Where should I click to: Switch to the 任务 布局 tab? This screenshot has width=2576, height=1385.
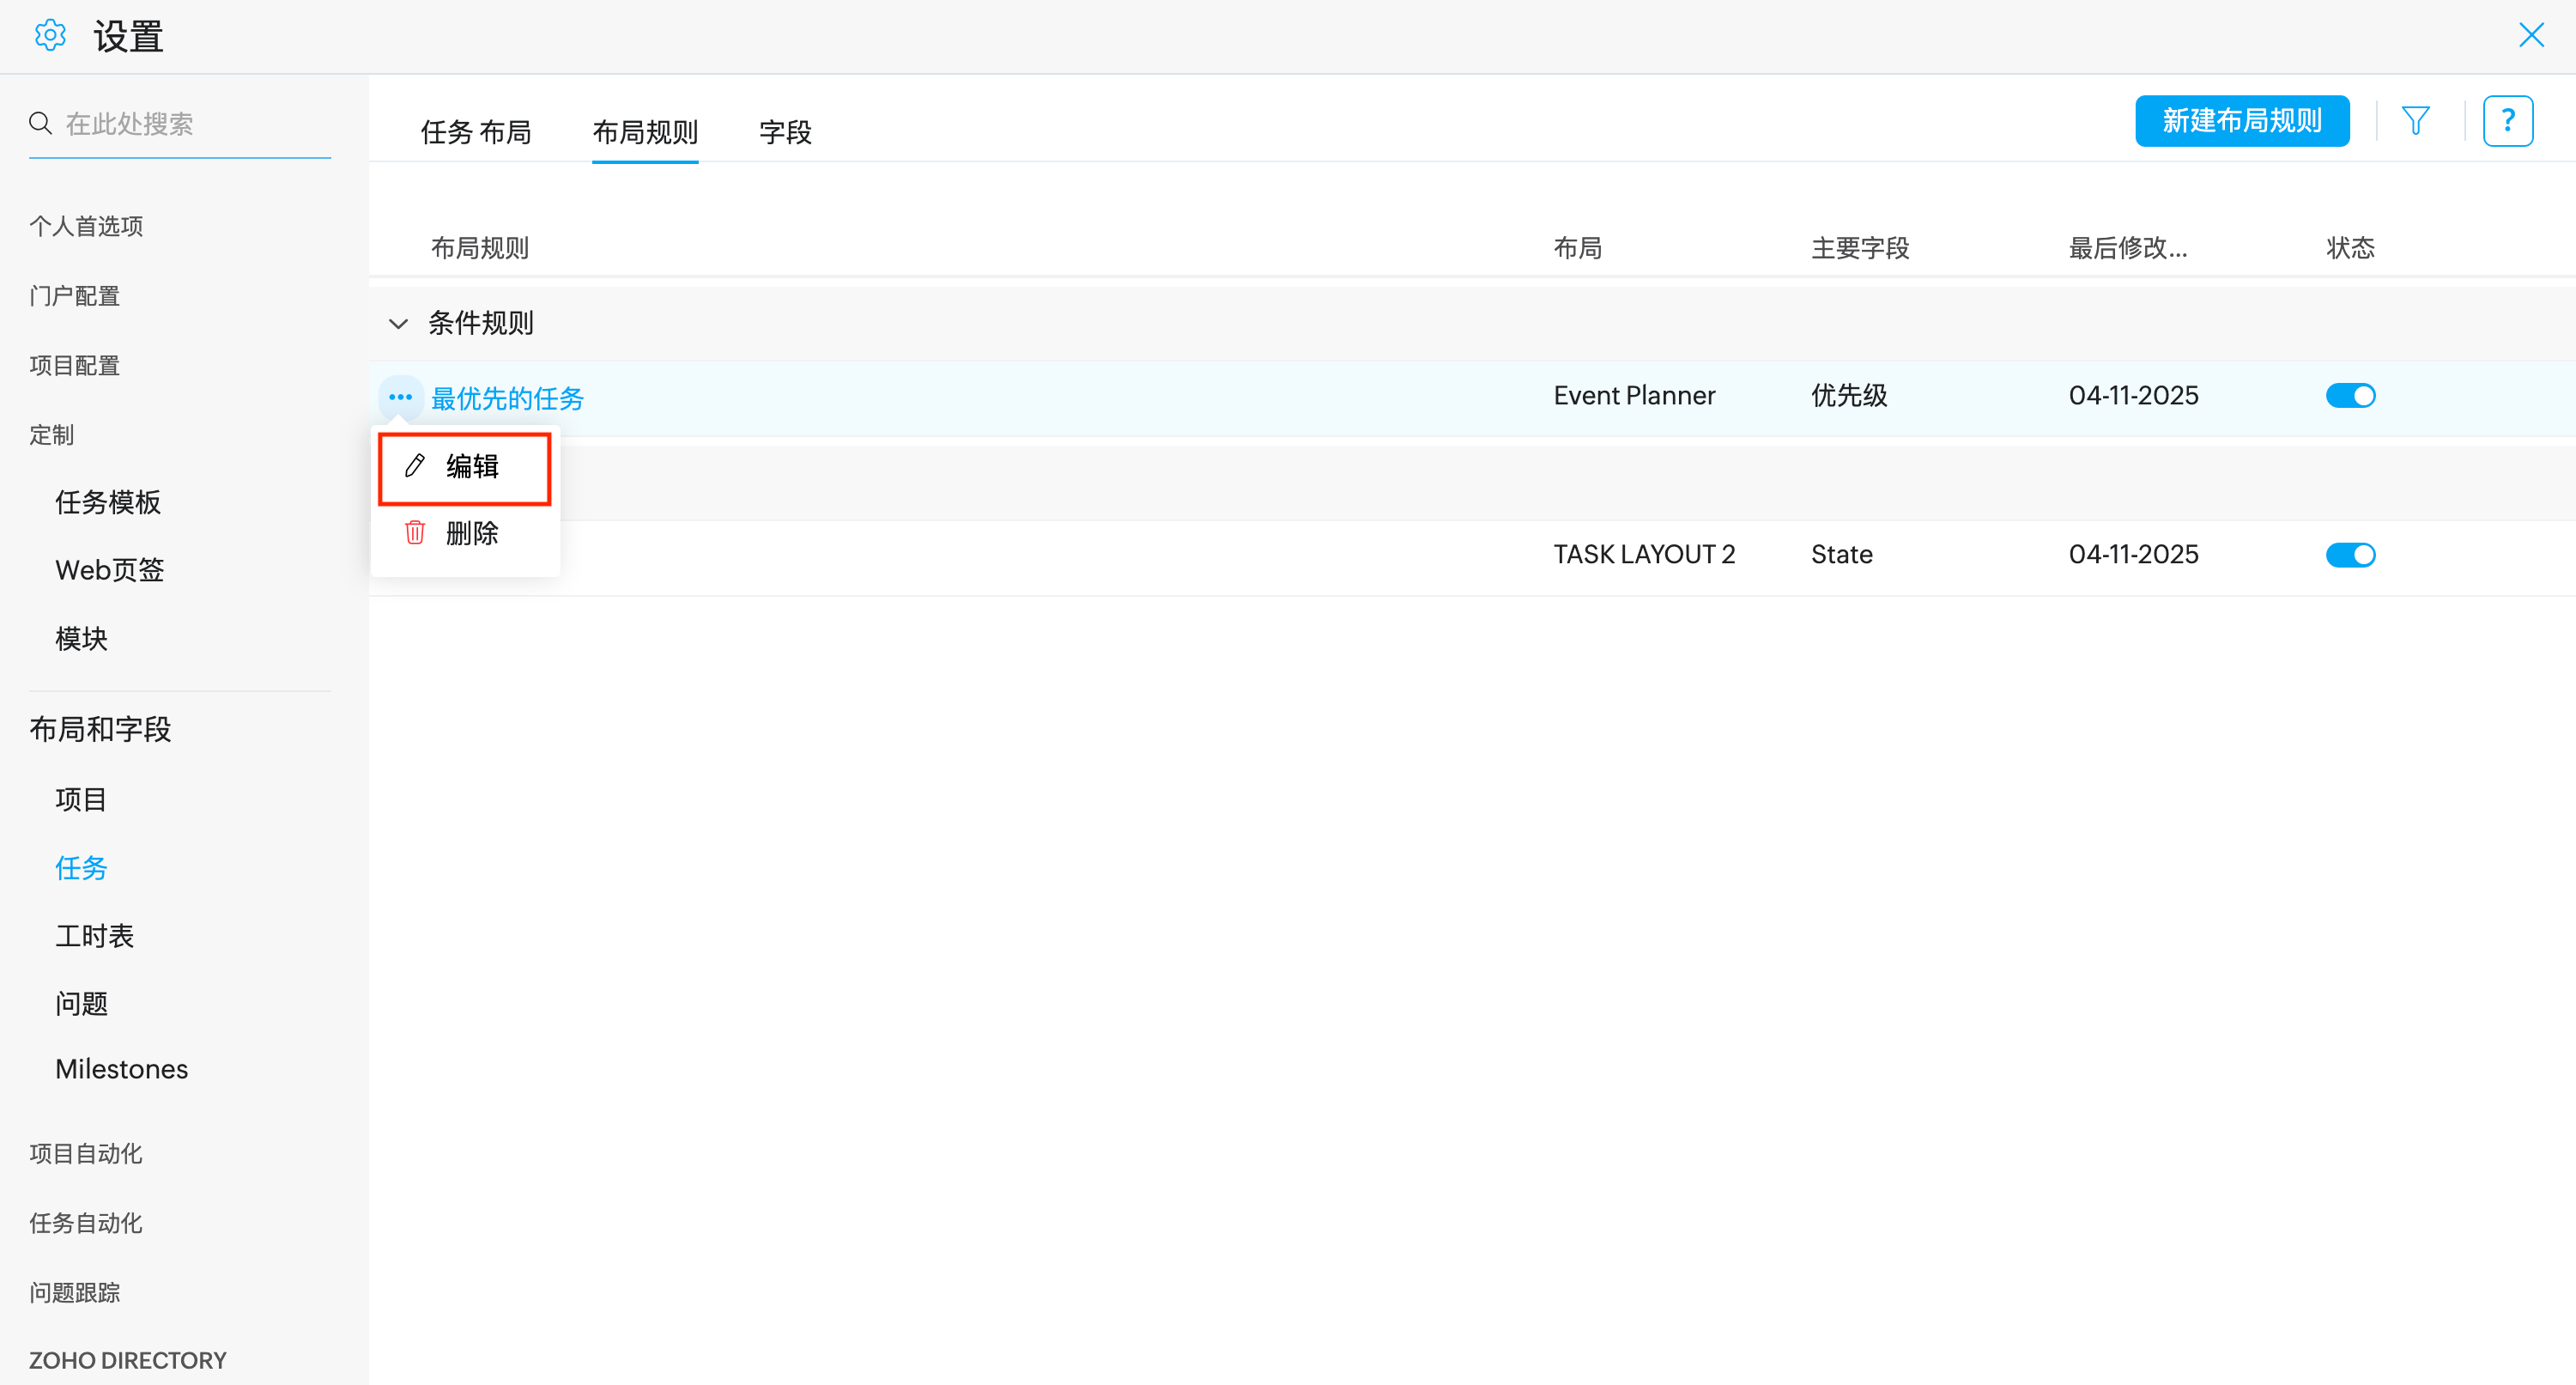point(475,132)
